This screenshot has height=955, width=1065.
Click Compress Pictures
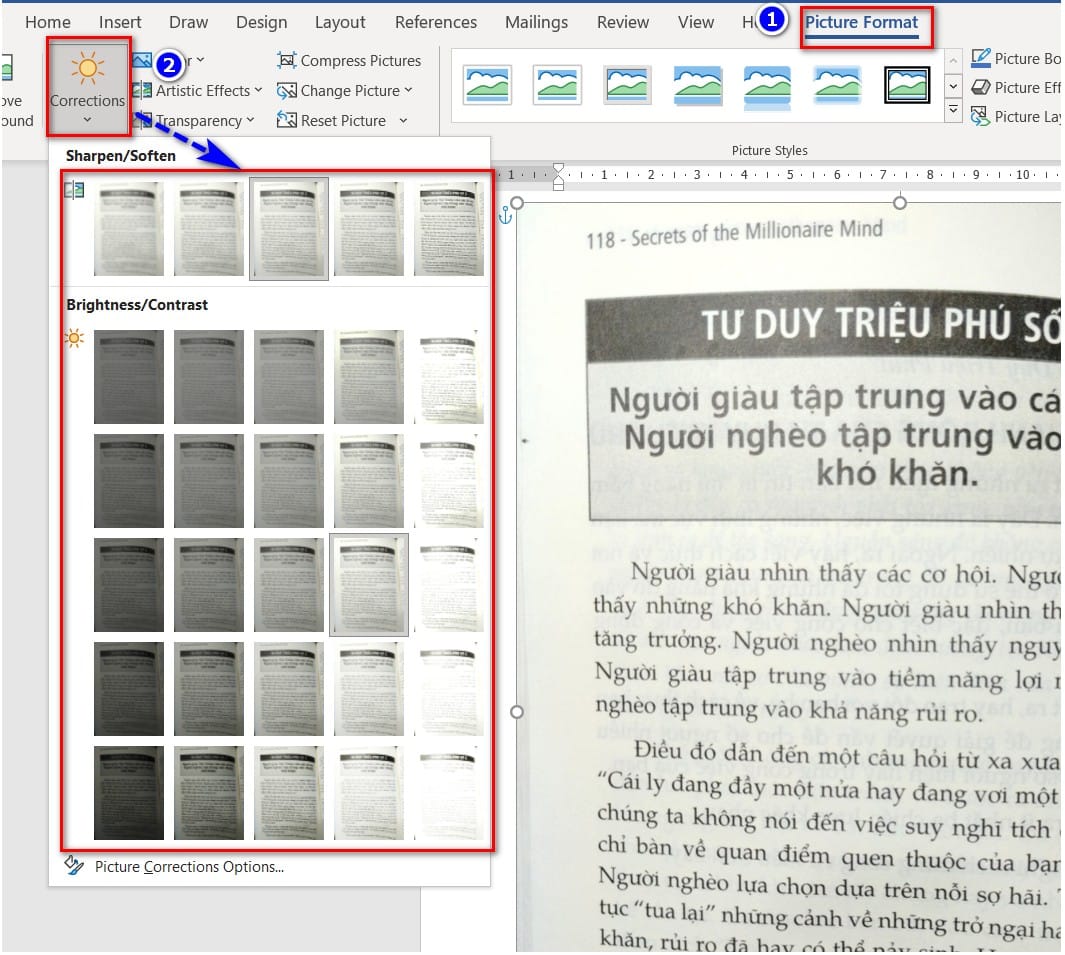349,60
